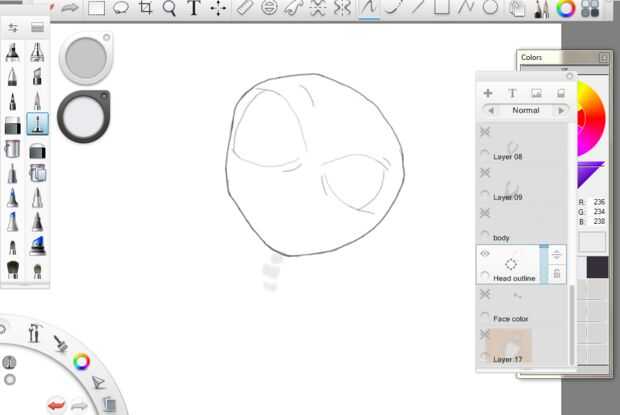
Task: Click the red undo arrow in lagoon
Action: coord(56,406)
